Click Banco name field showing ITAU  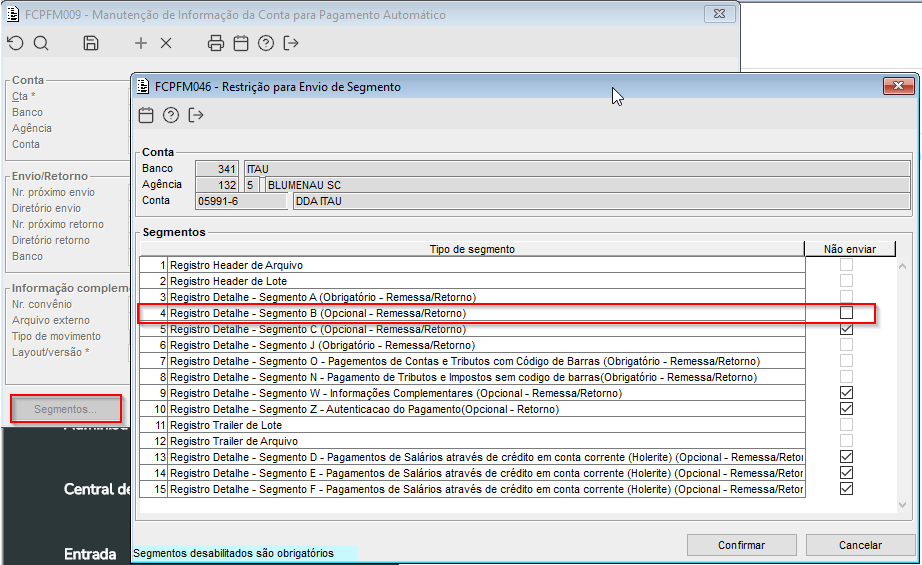click(x=577, y=169)
